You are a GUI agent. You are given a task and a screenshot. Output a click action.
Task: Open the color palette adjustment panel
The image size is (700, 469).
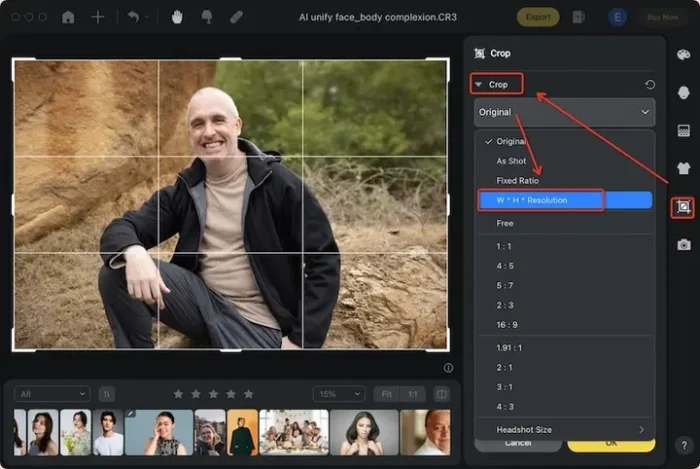coord(684,55)
